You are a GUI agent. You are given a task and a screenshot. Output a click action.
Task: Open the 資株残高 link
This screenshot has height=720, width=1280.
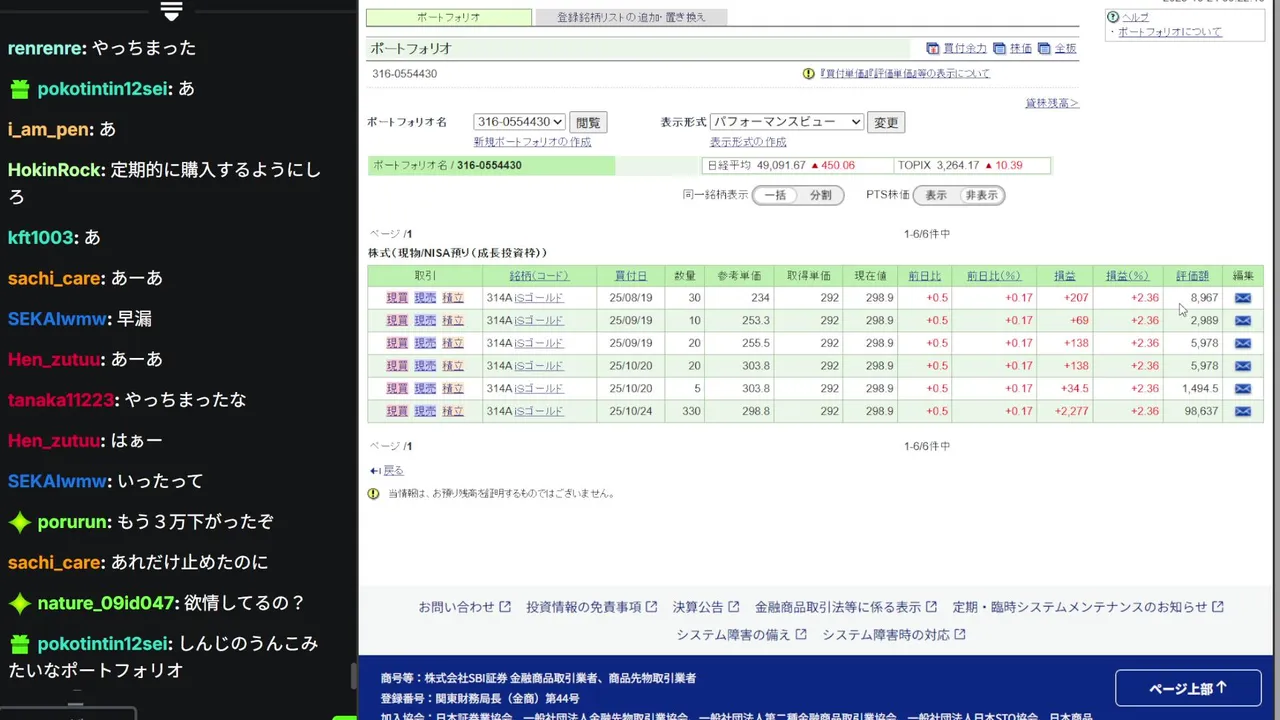(1052, 103)
